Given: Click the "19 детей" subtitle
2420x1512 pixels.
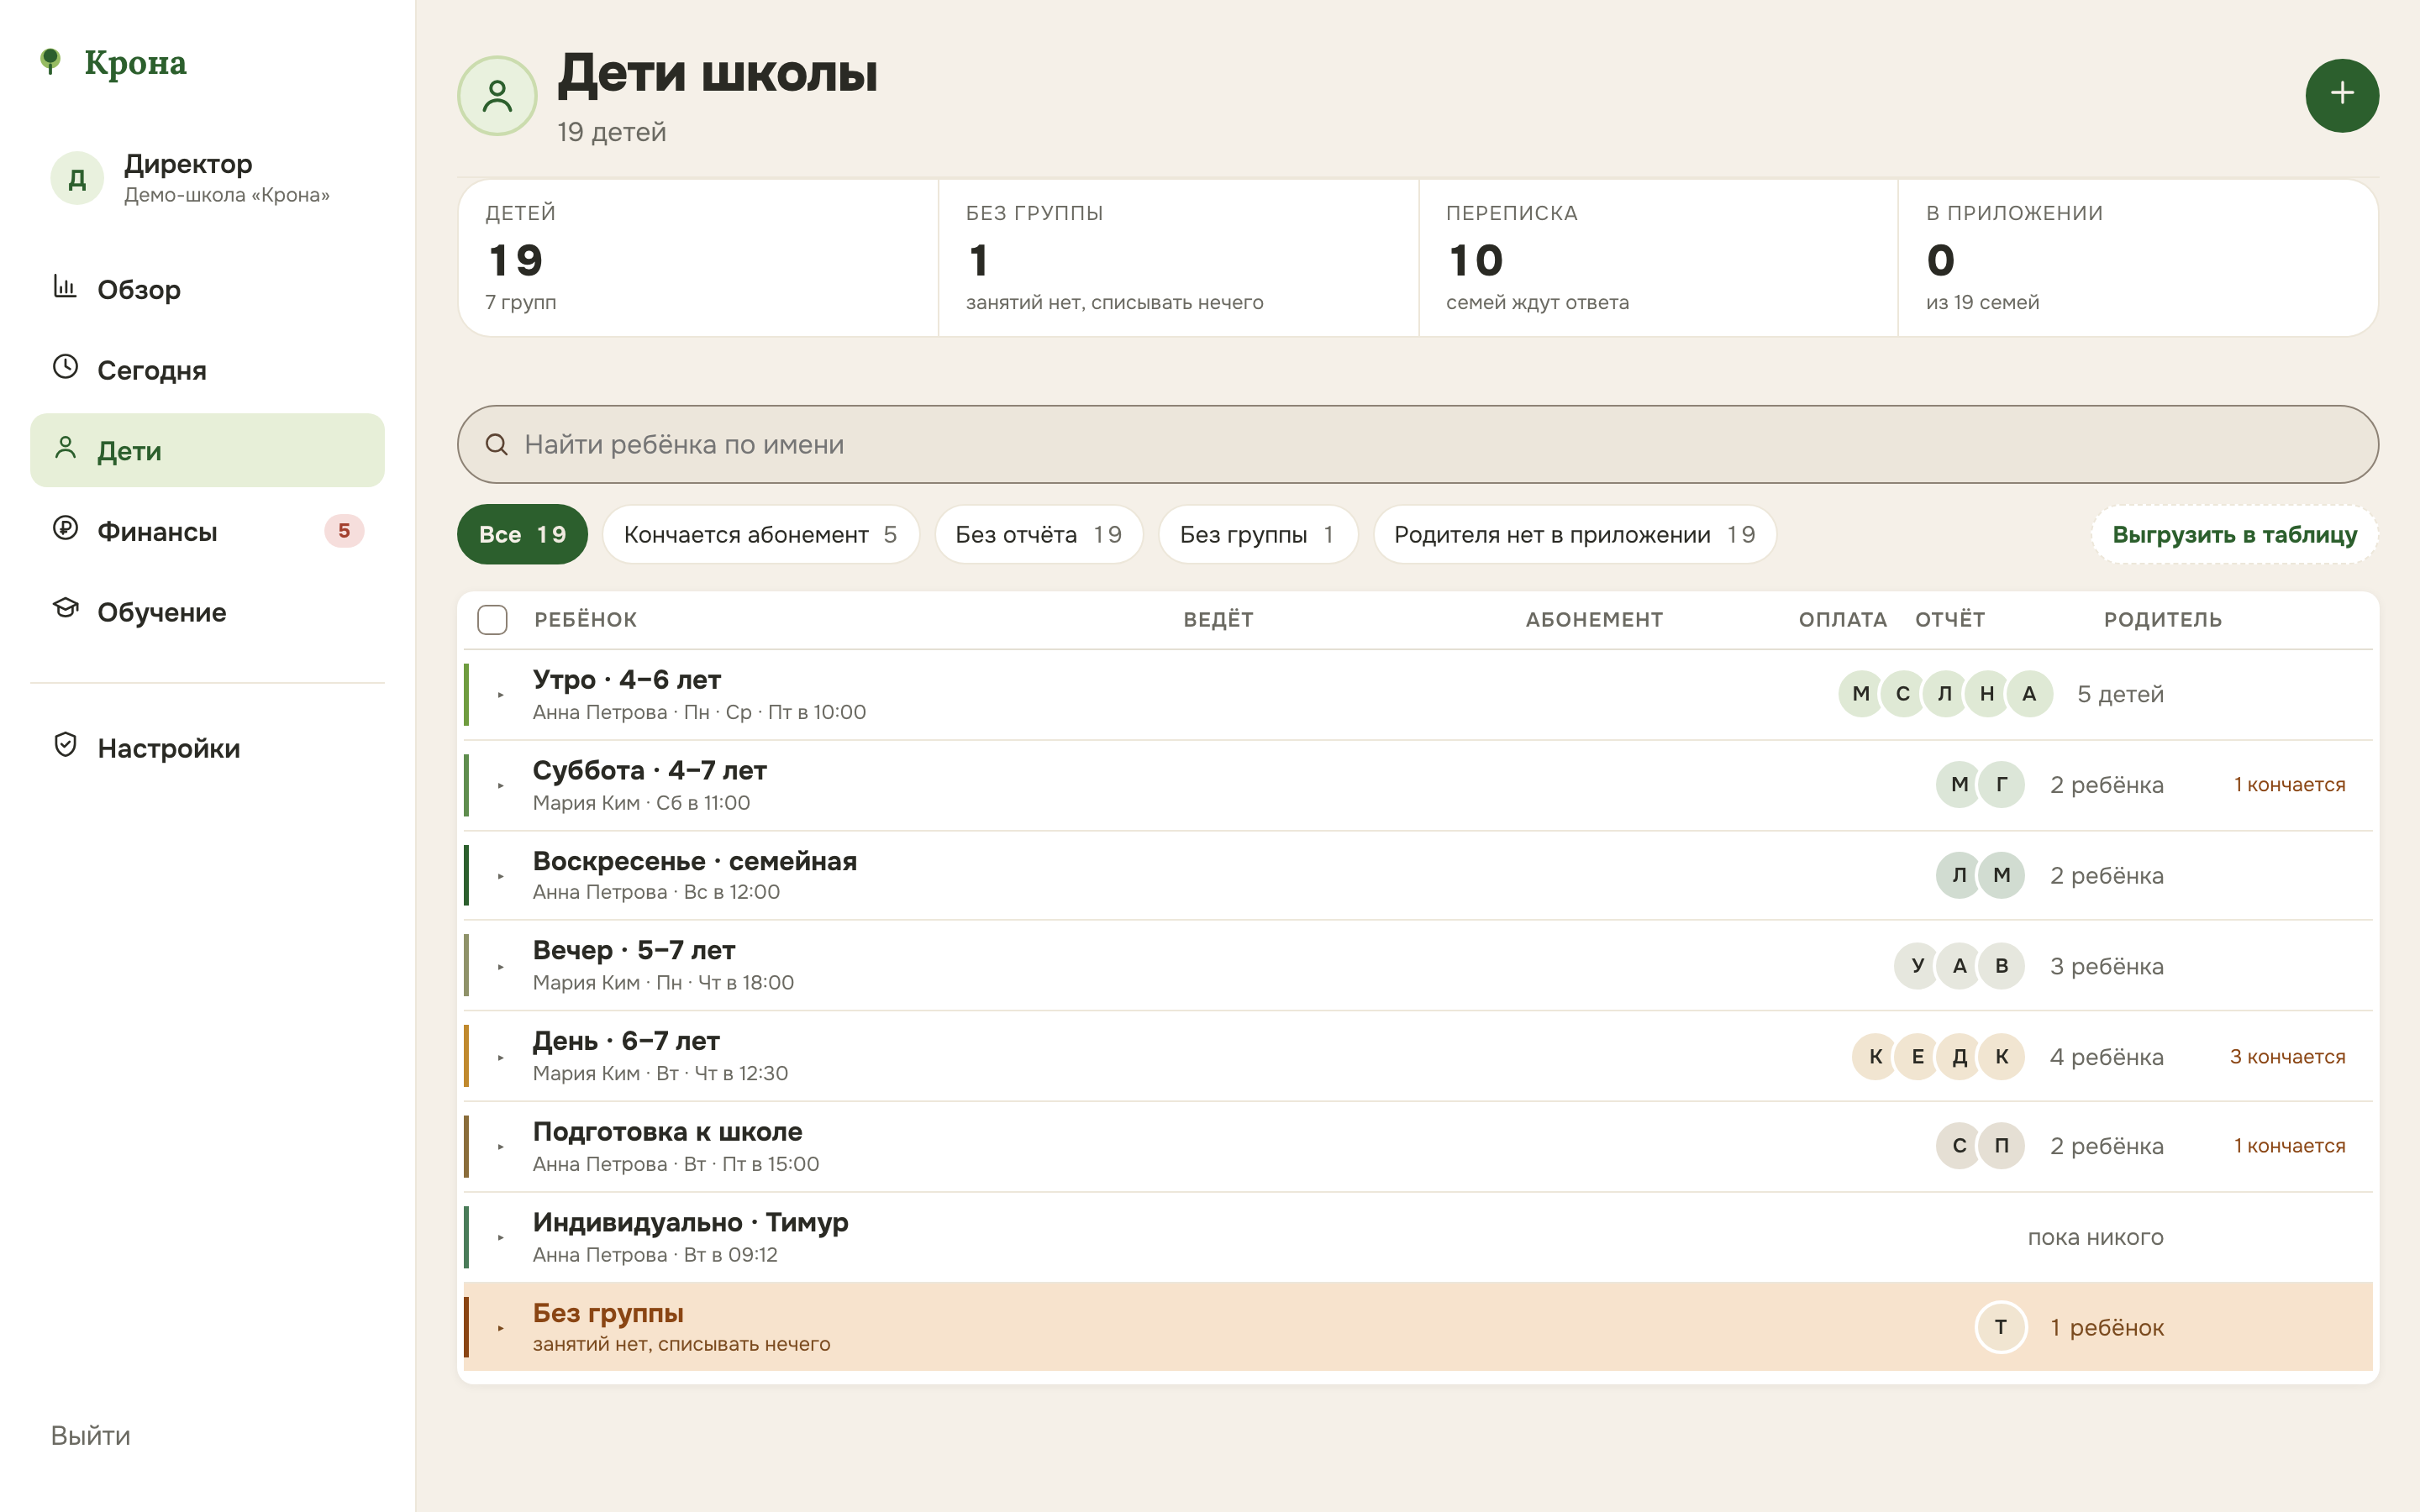Looking at the screenshot, I should point(611,132).
